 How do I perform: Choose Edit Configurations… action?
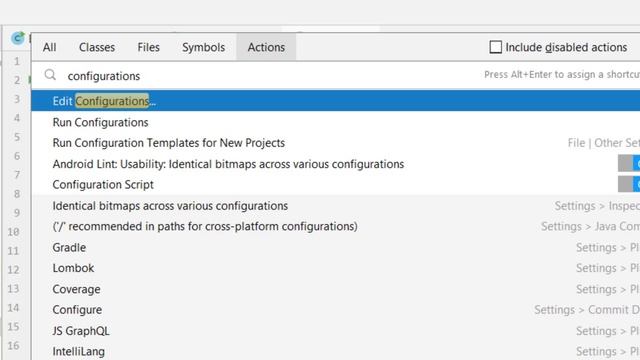[x=336, y=101]
